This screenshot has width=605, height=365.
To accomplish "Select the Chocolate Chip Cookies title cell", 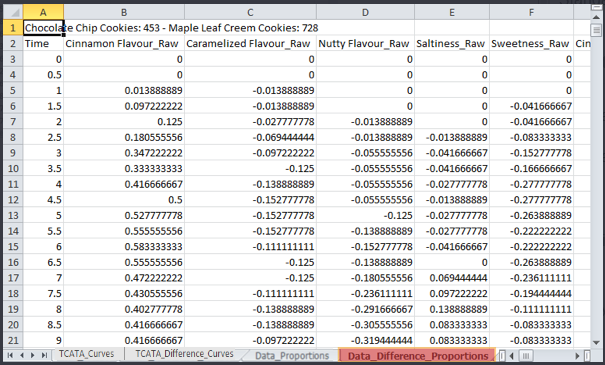I will (x=43, y=28).
